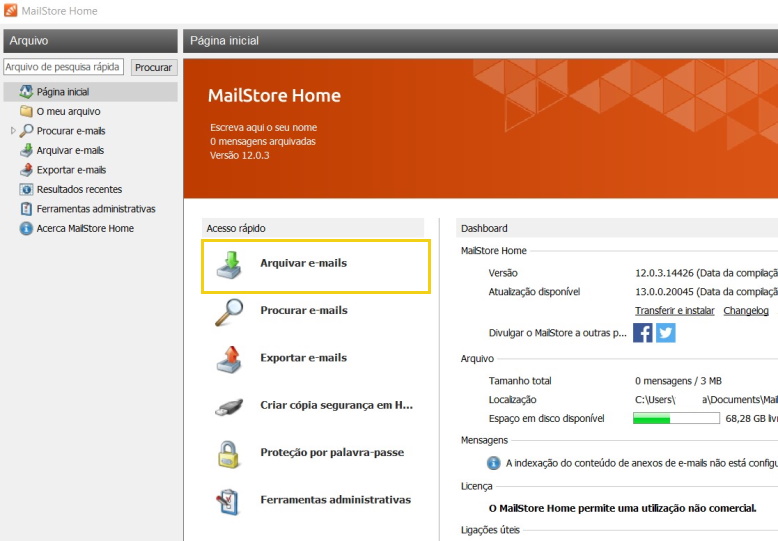
Task: Click the O meu arquivo folder icon
Action: tap(26, 111)
